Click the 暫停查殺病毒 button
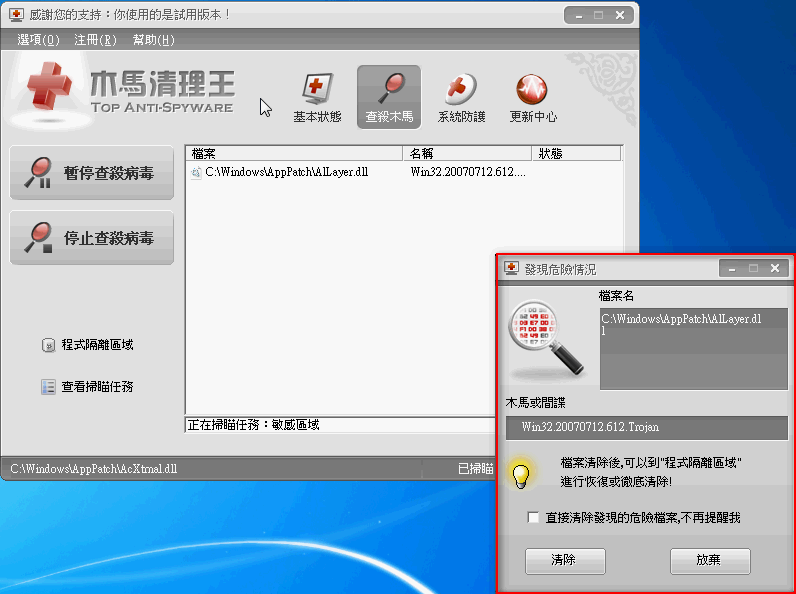Viewport: 796px width, 594px height. (x=92, y=173)
